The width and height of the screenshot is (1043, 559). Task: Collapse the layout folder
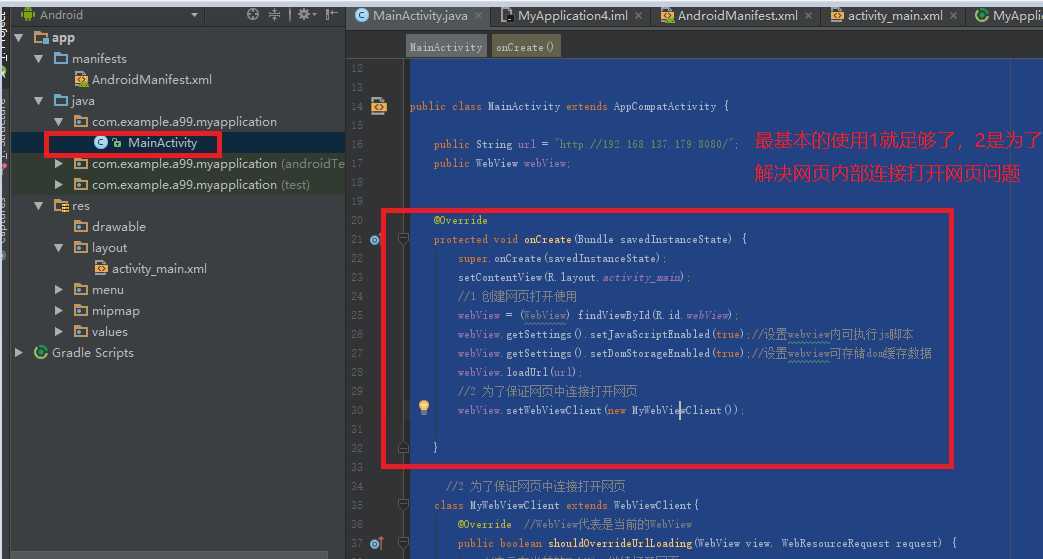(59, 248)
